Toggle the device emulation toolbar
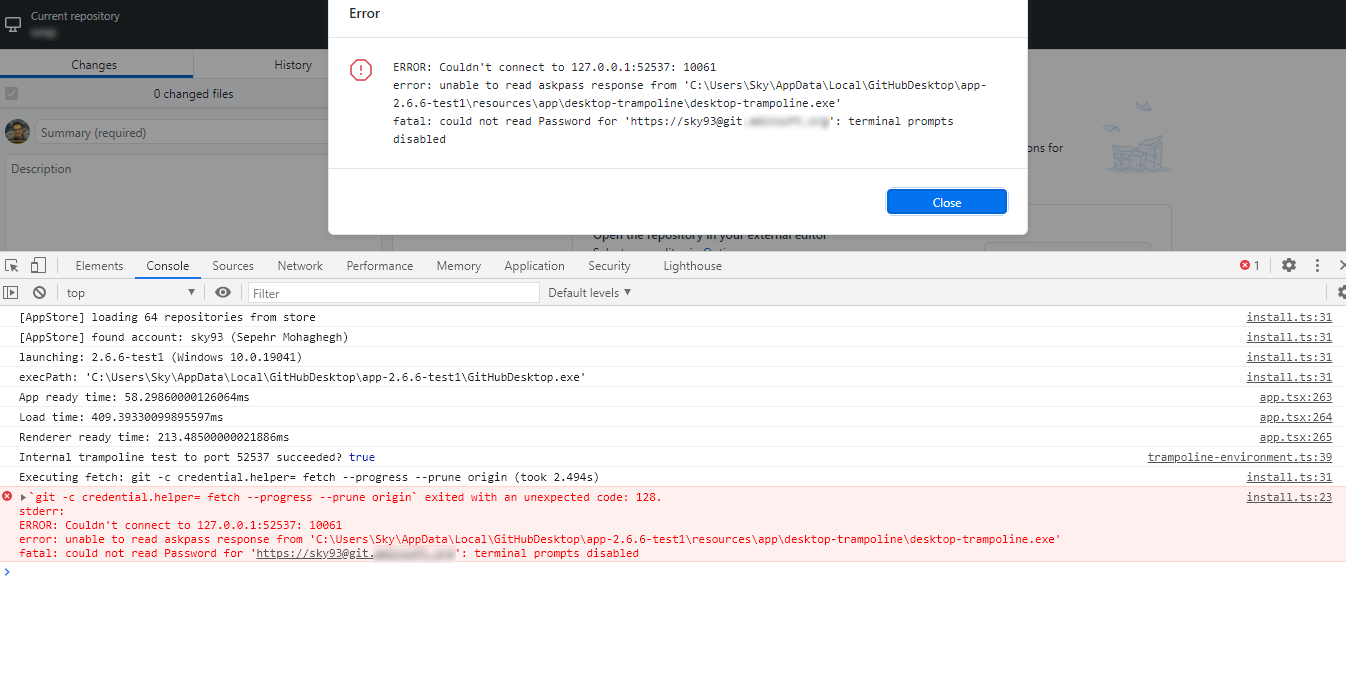Screen dimensions: 1346x679 [x=37, y=265]
